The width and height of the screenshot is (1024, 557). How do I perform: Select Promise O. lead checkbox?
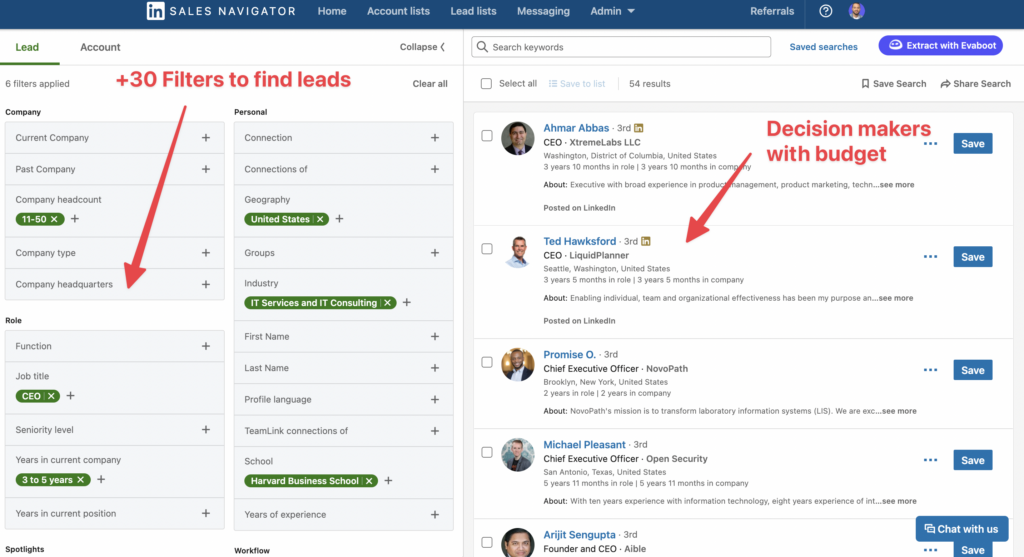tap(487, 362)
